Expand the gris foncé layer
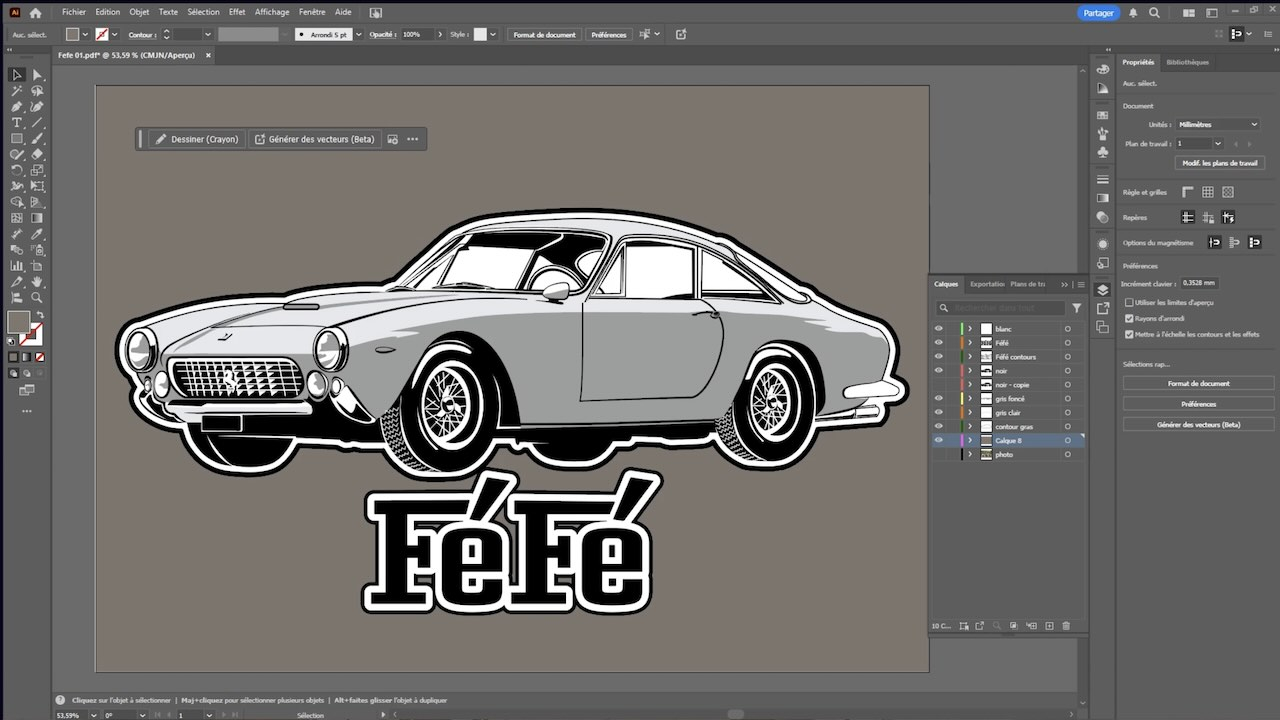Image resolution: width=1280 pixels, height=720 pixels. (x=969, y=399)
